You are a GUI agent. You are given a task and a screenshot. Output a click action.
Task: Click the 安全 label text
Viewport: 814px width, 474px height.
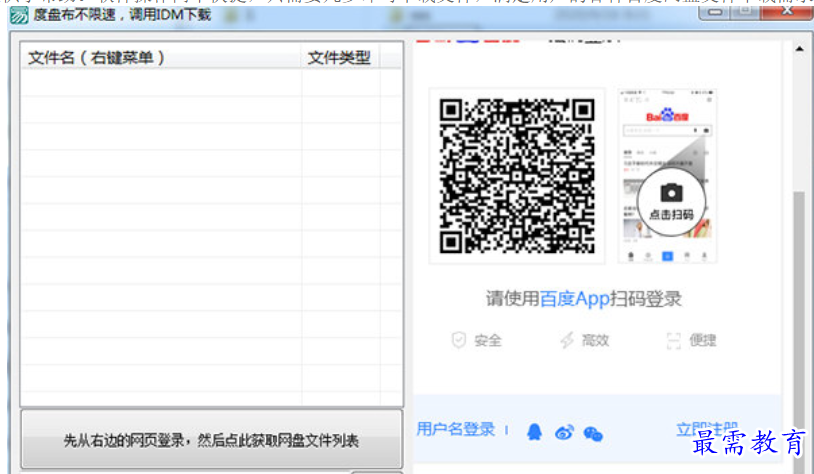488,341
